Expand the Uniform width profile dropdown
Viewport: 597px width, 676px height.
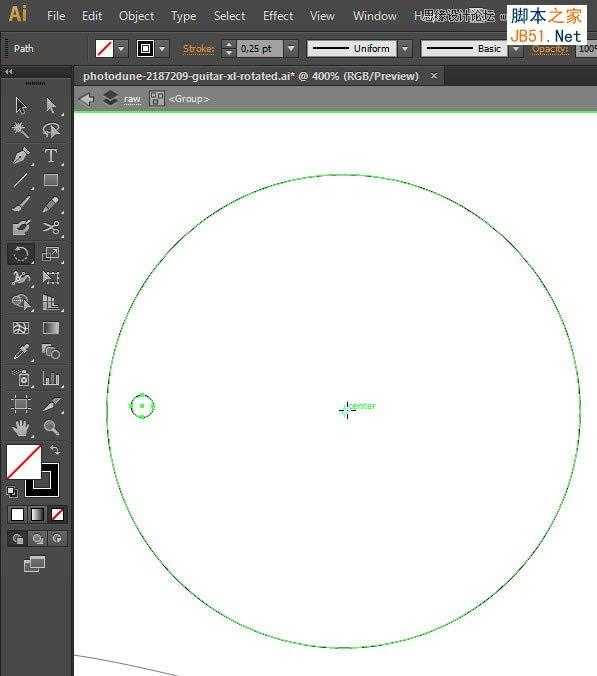pos(405,48)
